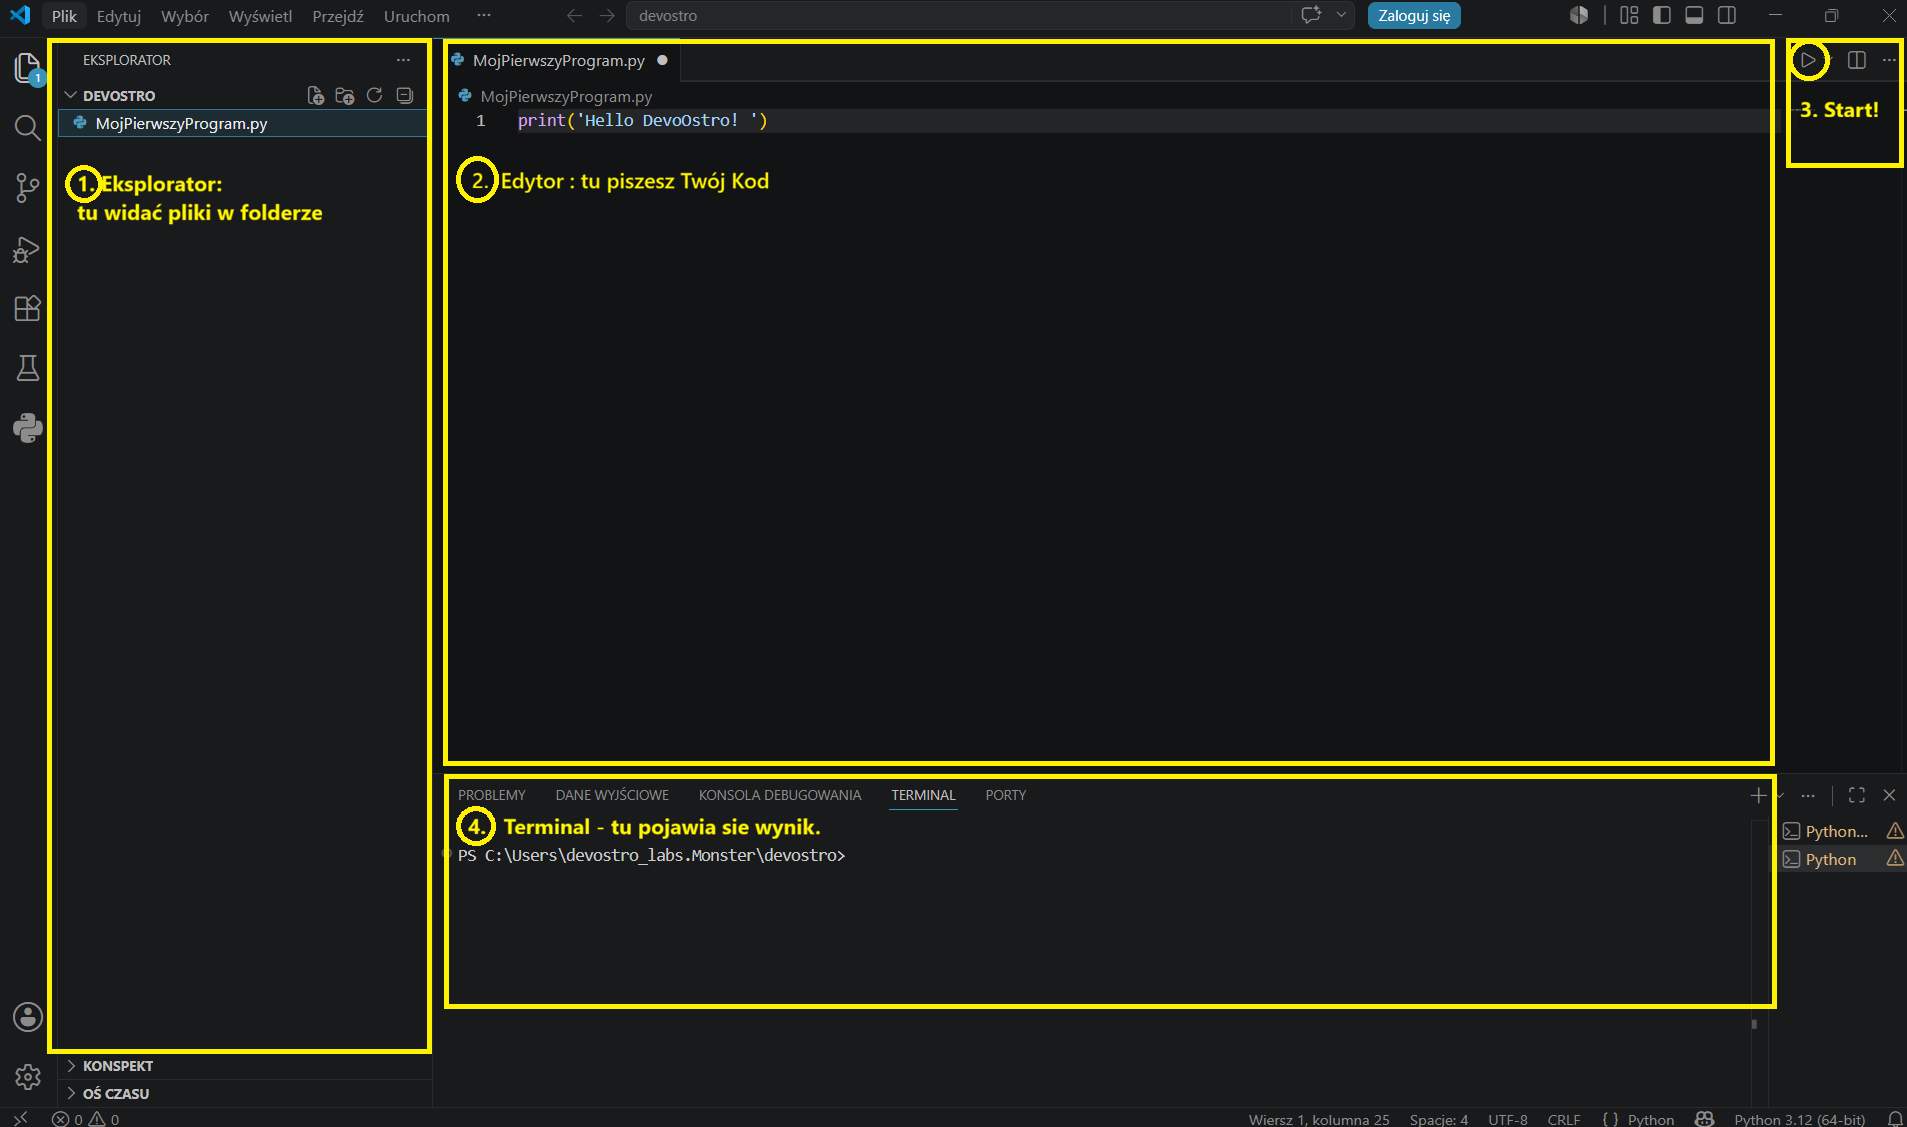1907x1127 pixels.
Task: Open Copilot status icon in status bar
Action: (x=1705, y=1119)
